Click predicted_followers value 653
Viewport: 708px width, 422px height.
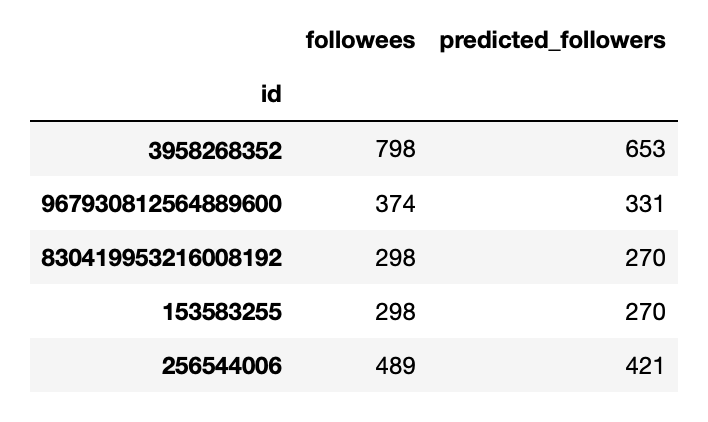(x=645, y=149)
